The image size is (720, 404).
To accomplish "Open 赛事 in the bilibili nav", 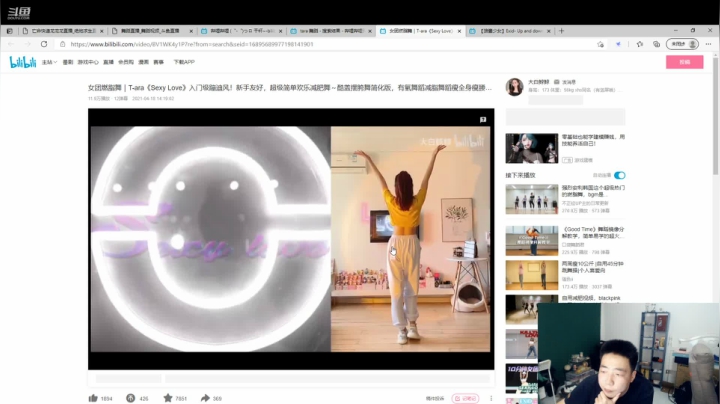I will tap(158, 62).
